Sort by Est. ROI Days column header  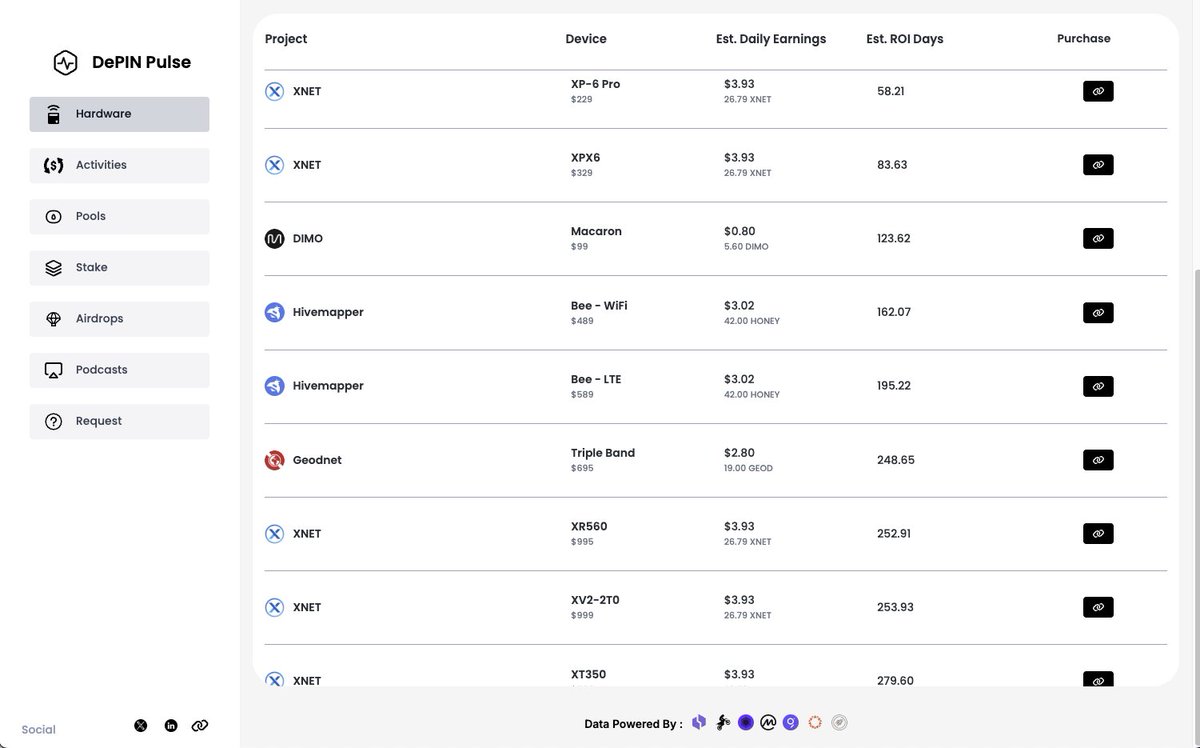[x=904, y=39]
